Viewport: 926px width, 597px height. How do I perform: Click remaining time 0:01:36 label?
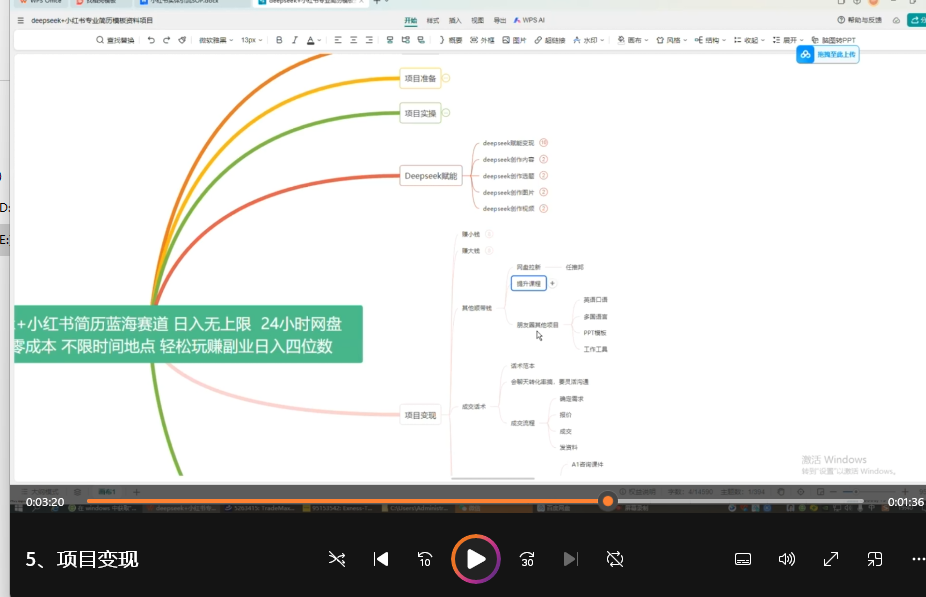pos(905,502)
